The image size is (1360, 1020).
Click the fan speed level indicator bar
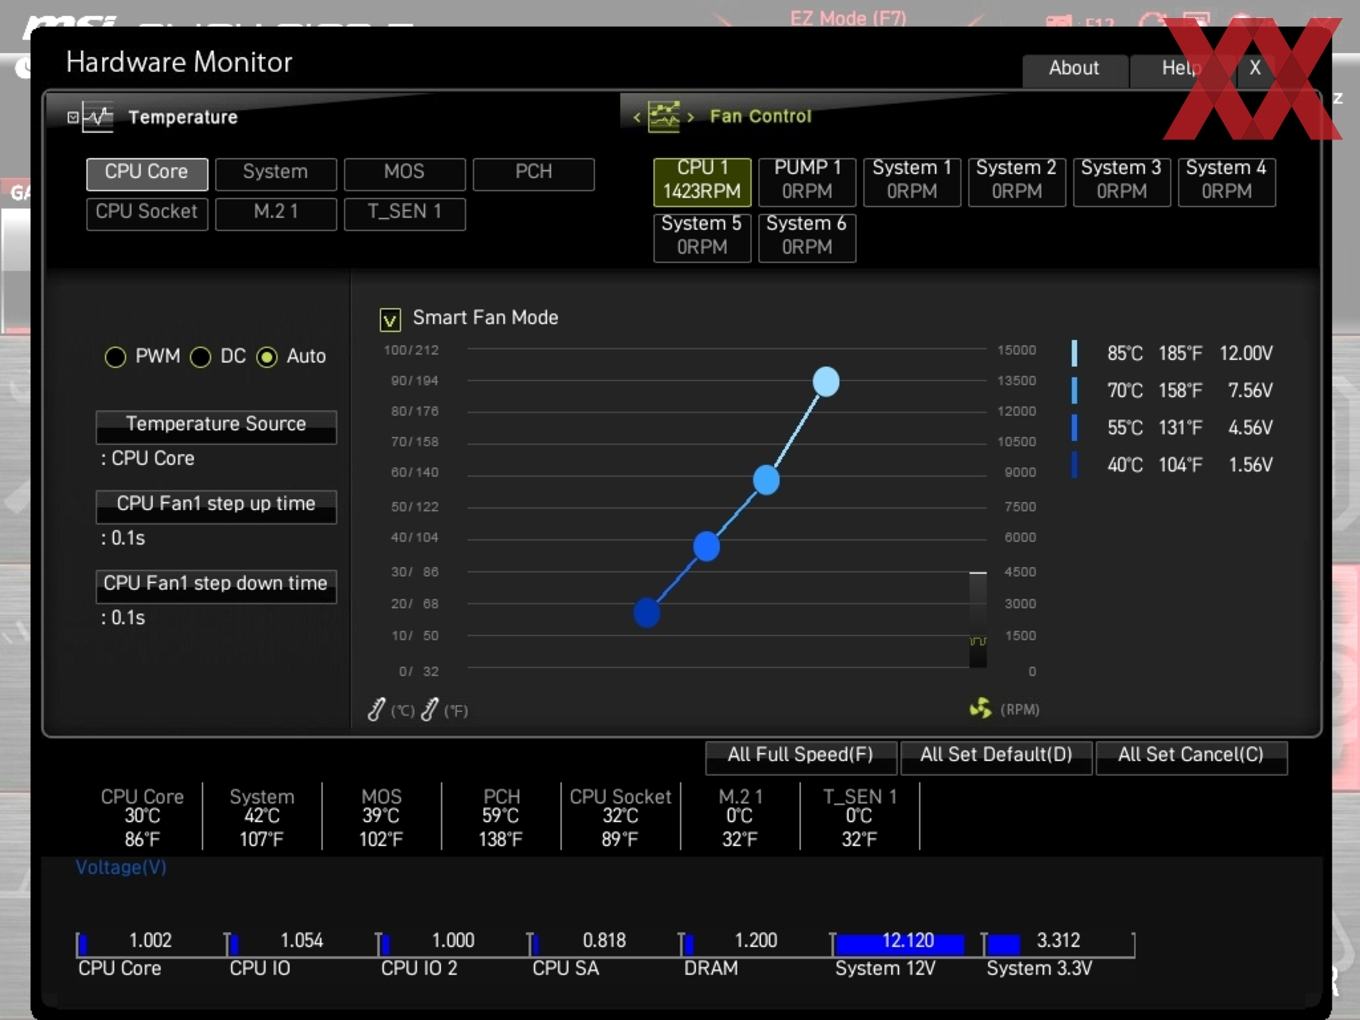point(978,619)
